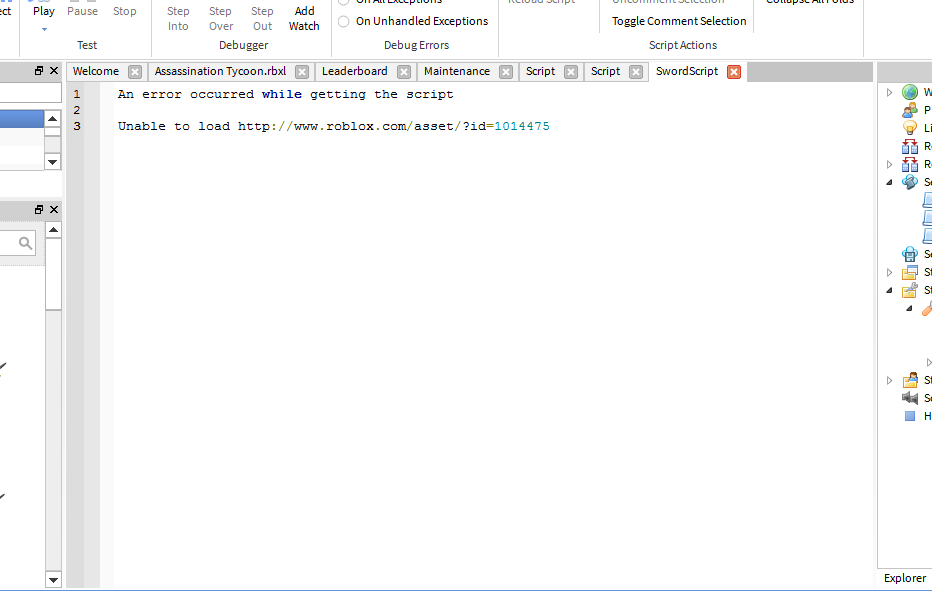Select the Lighting light bulb icon
The image size is (932, 604).
pos(909,128)
